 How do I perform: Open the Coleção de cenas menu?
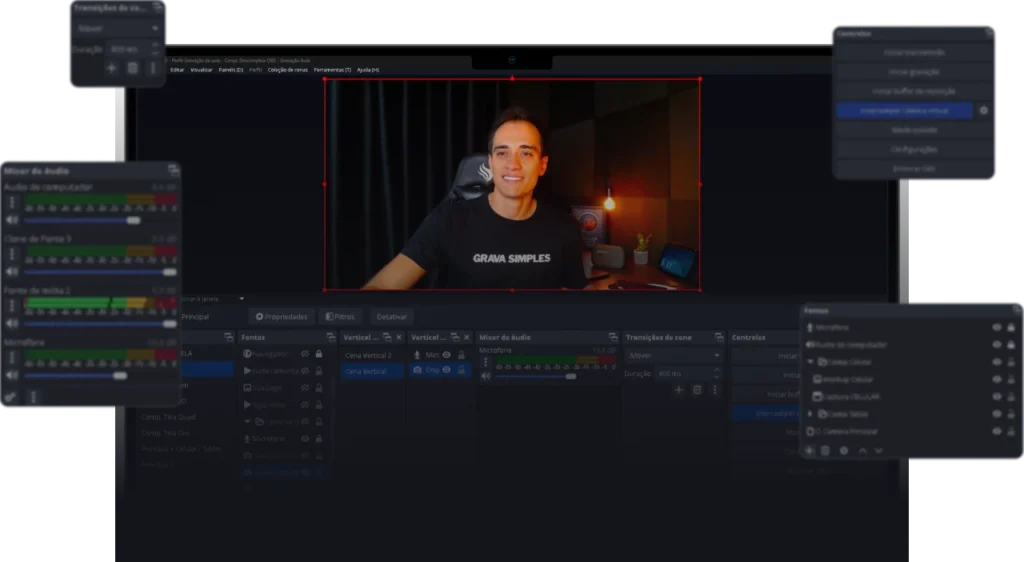pyautogui.click(x=287, y=70)
